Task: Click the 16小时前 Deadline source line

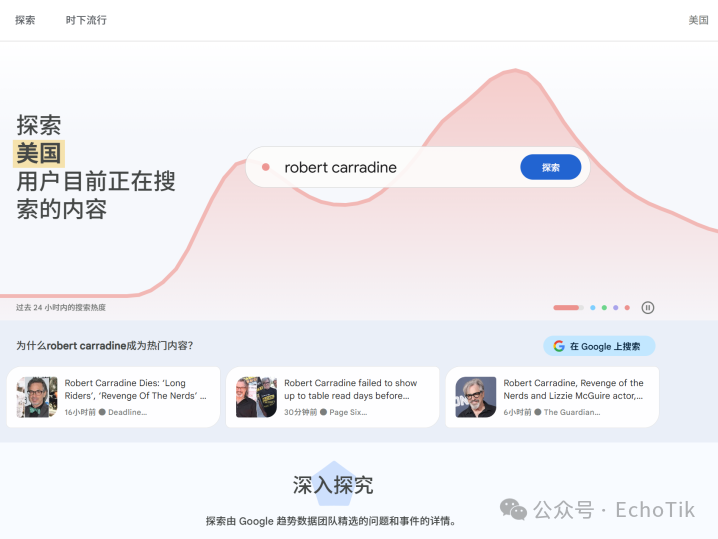Action: point(106,412)
